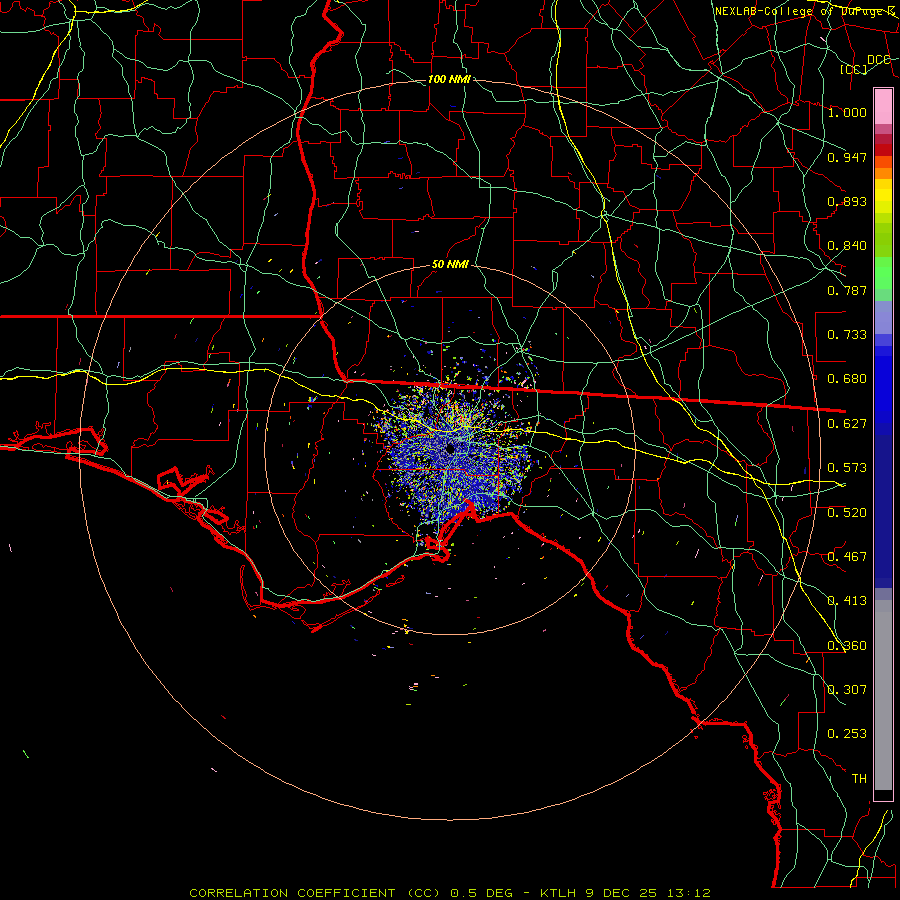The height and width of the screenshot is (900, 900).
Task: Click the 0.520 scale value
Action: coord(847,513)
